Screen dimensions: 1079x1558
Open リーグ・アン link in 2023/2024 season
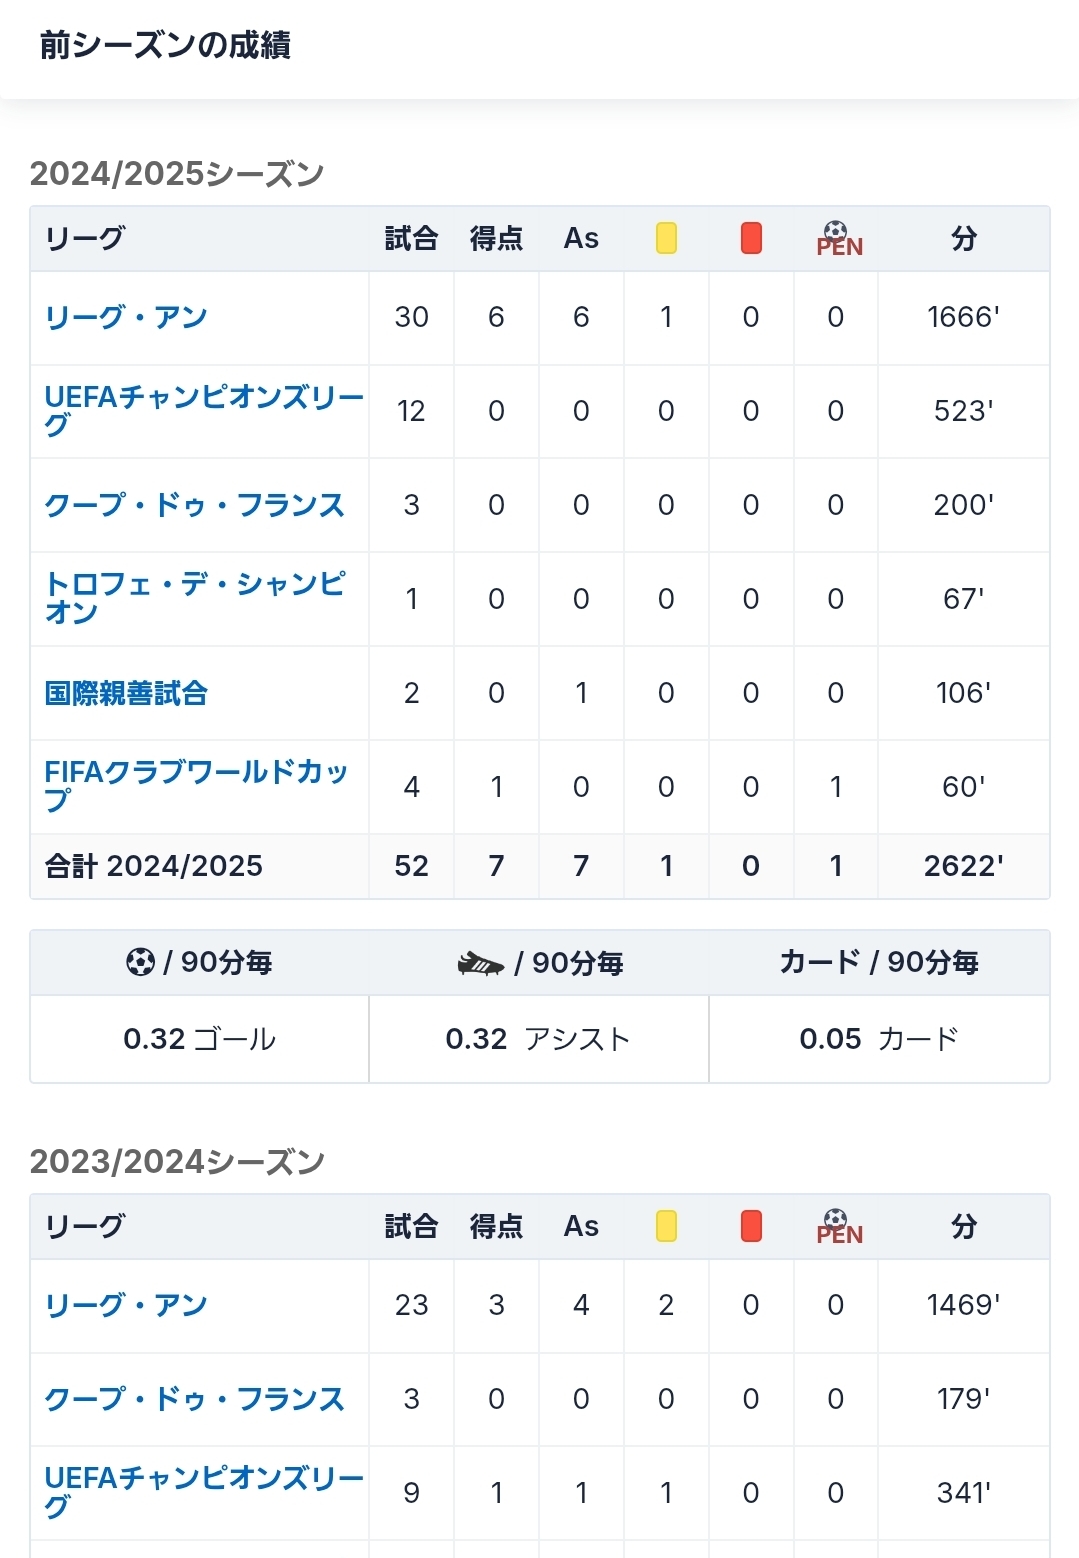126,1305
